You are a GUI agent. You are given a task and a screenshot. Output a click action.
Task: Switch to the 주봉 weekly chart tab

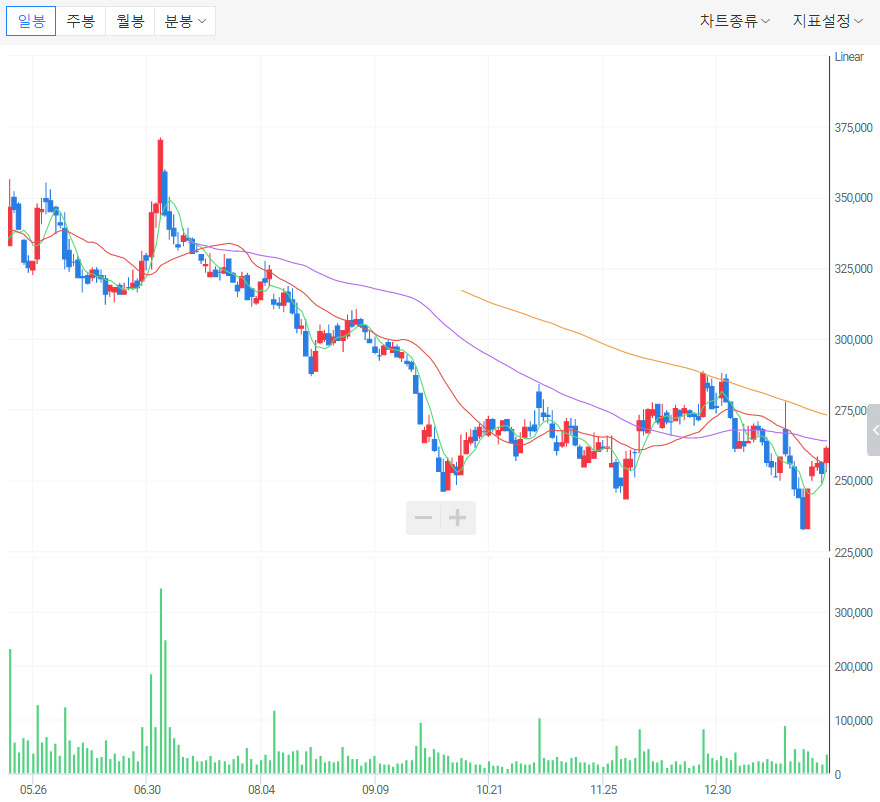81,21
